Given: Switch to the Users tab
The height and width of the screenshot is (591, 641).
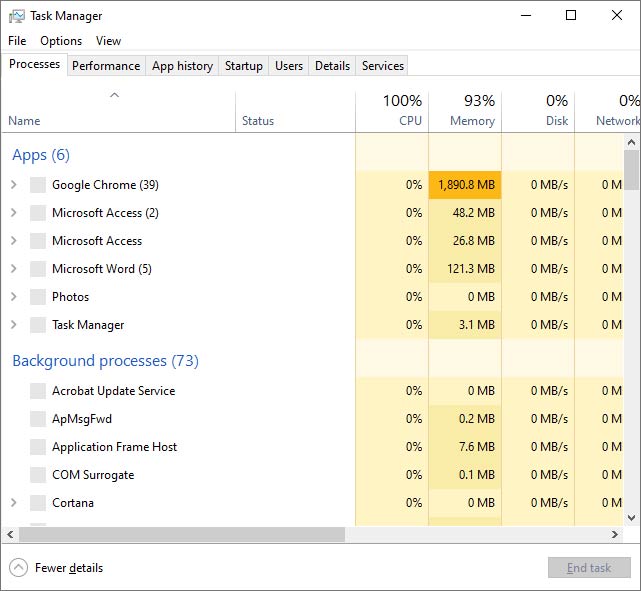Looking at the screenshot, I should pyautogui.click(x=289, y=66).
